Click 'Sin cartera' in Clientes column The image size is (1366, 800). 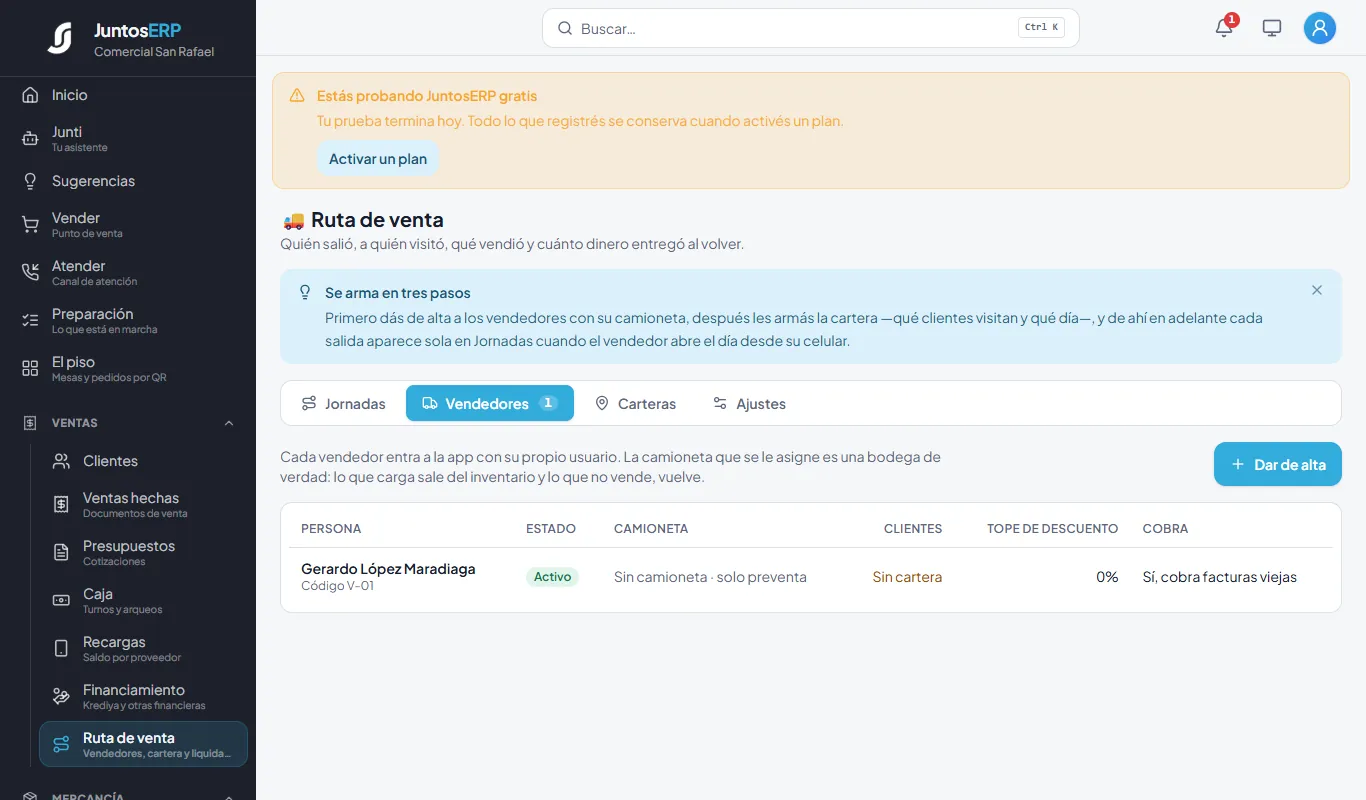coord(907,577)
